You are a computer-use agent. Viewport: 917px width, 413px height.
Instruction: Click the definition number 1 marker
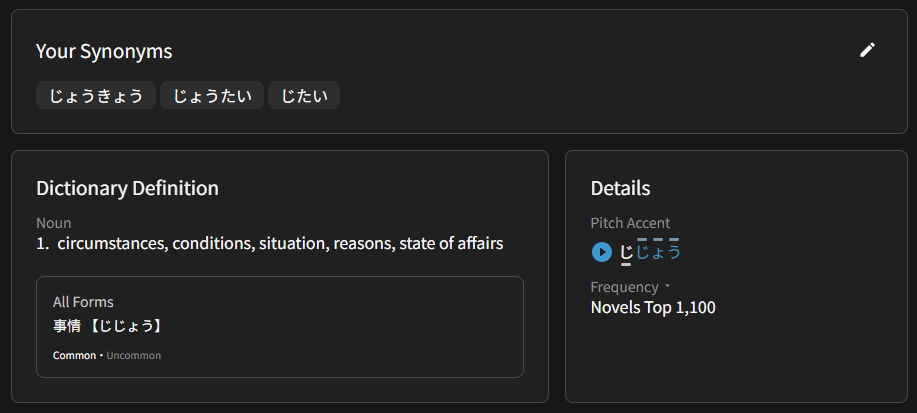42,243
